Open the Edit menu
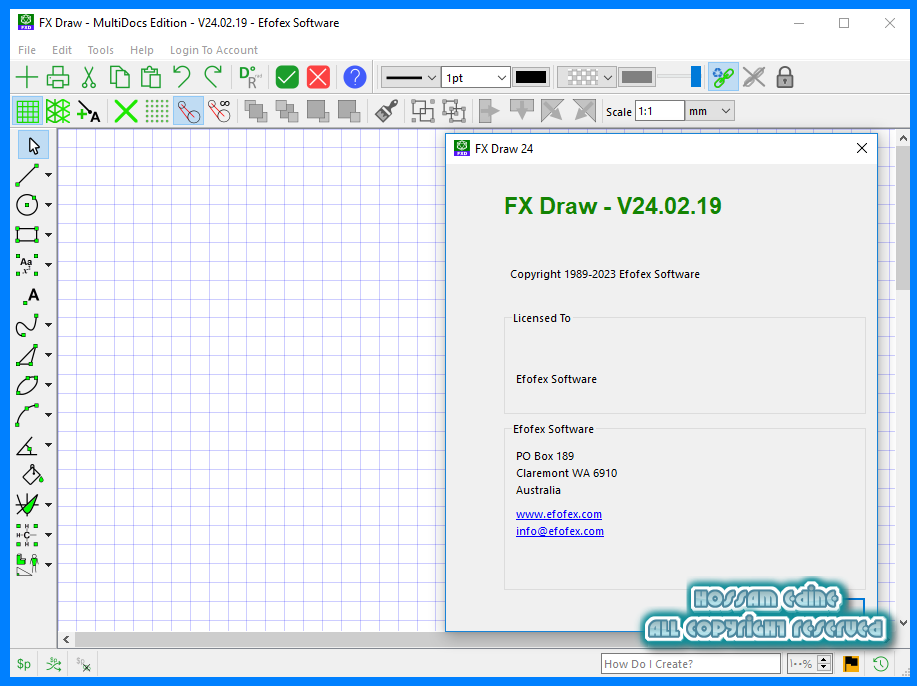 click(61, 50)
